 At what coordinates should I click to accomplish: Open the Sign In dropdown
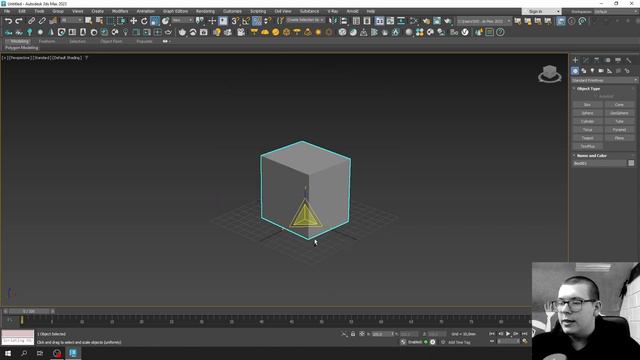[x=541, y=11]
